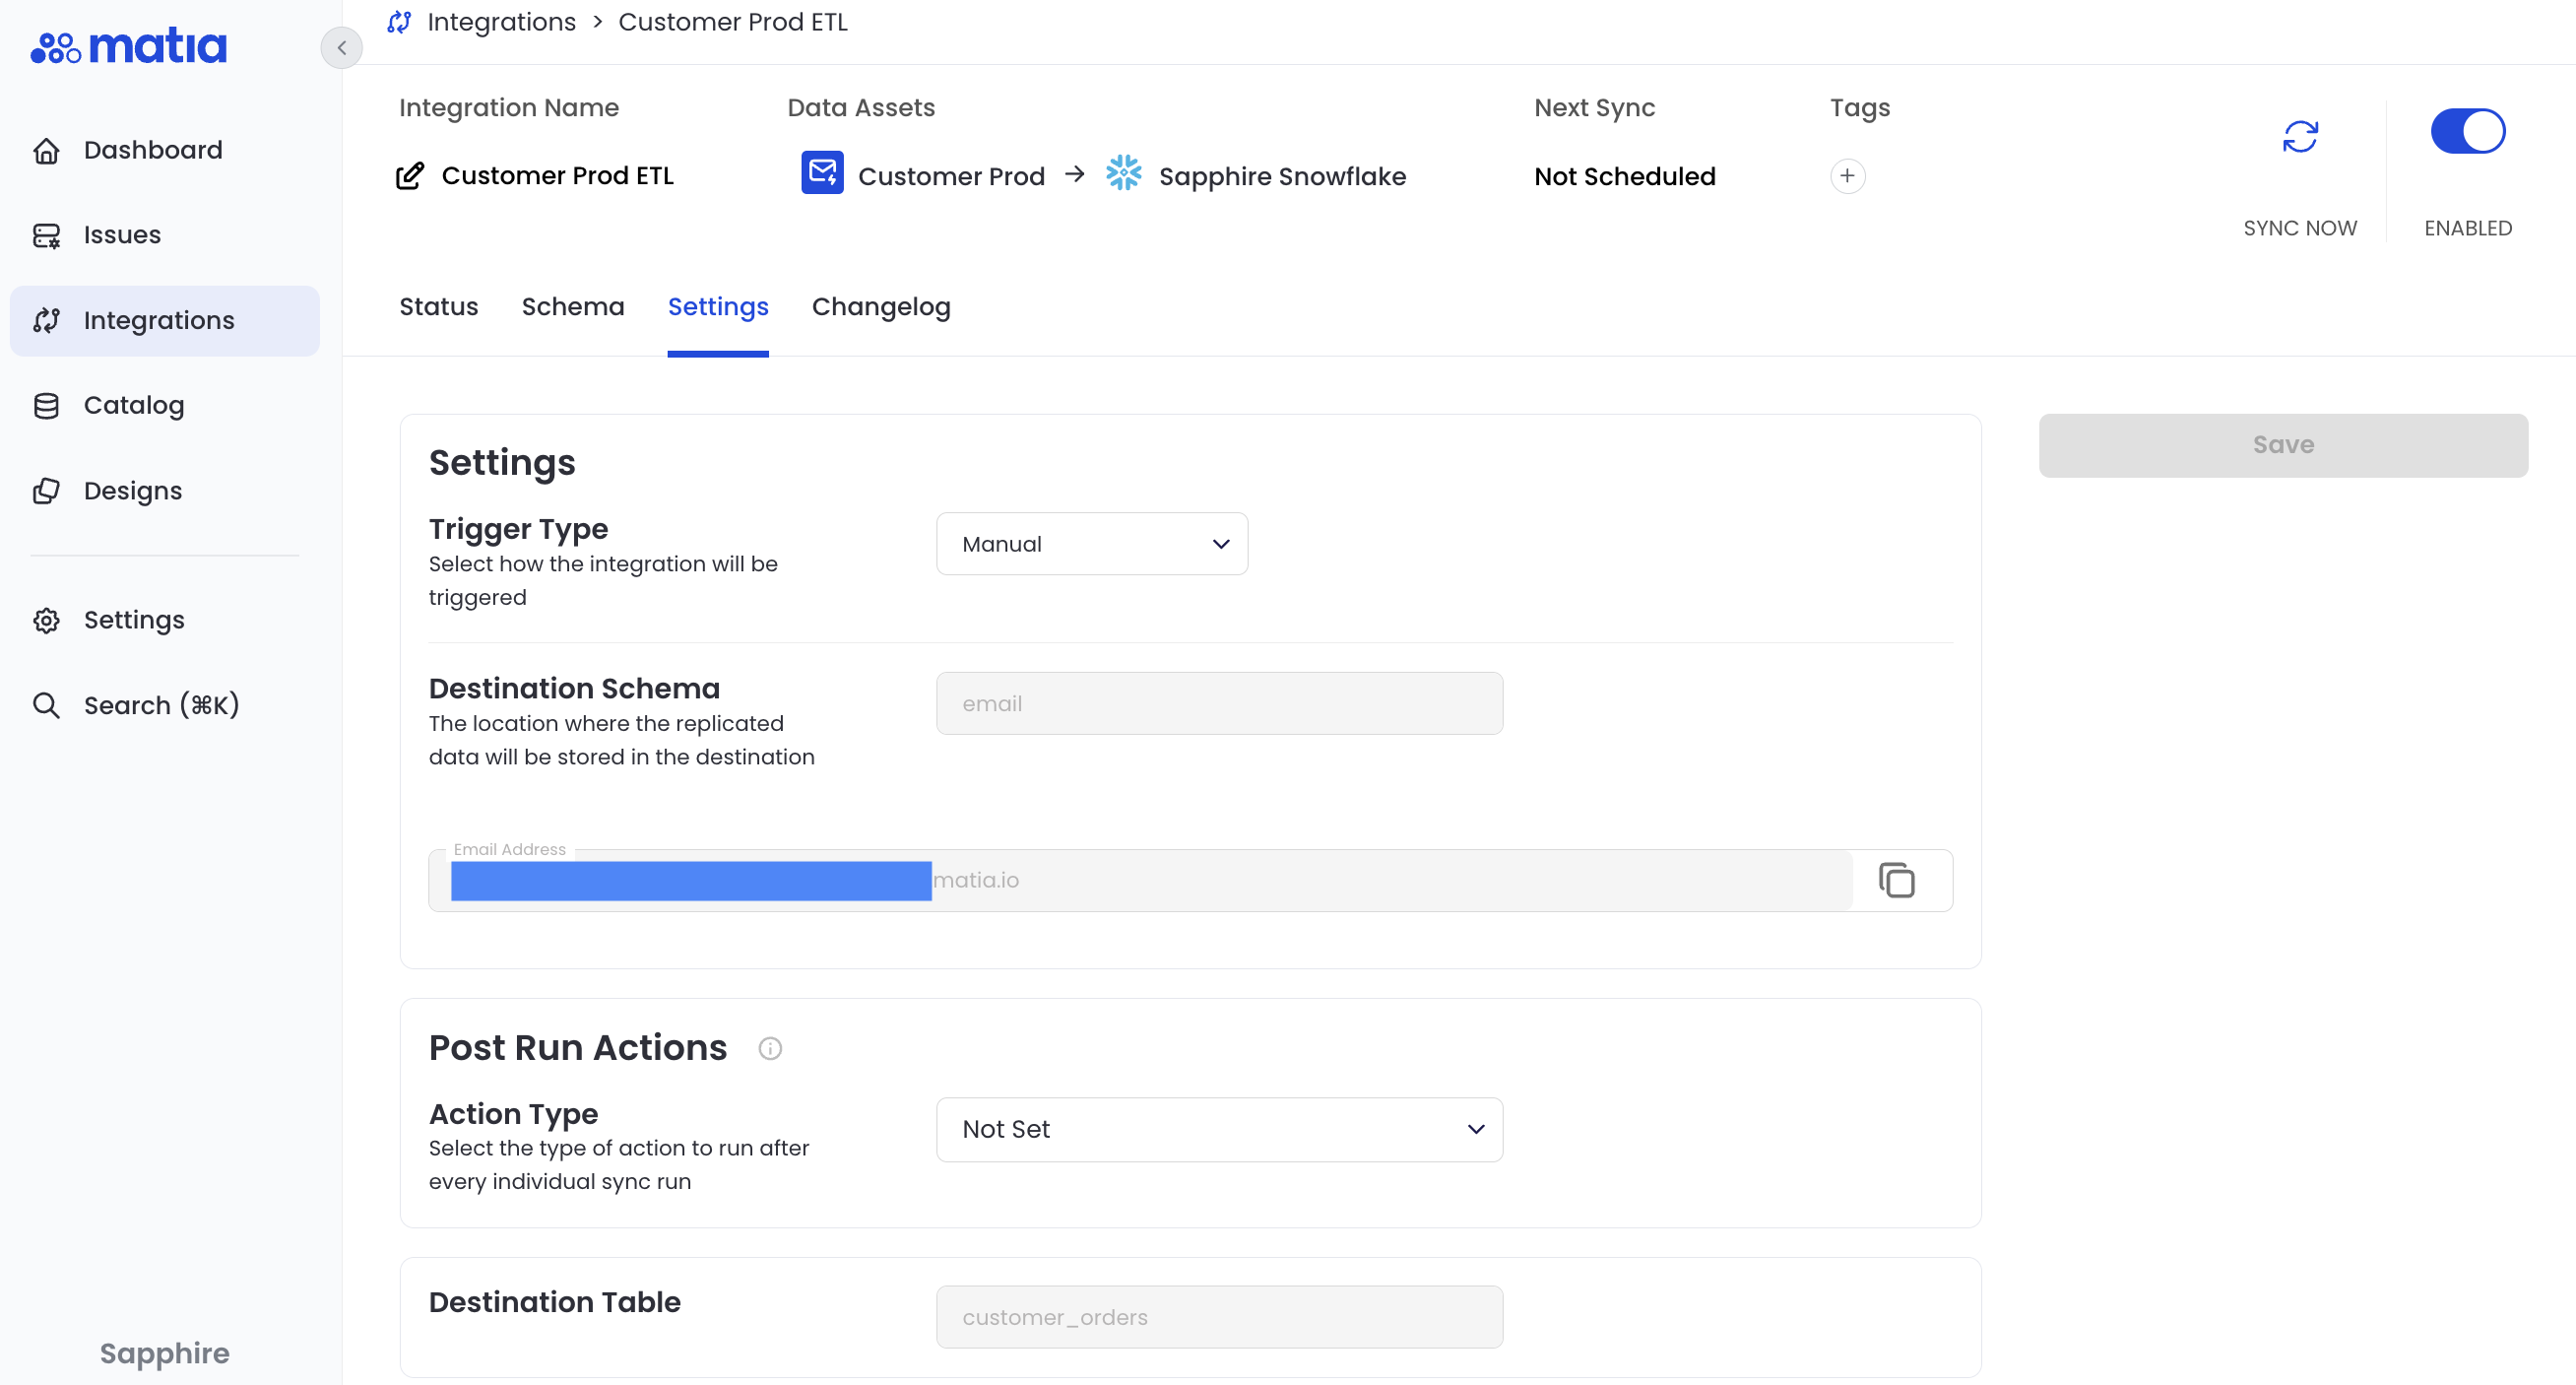The width and height of the screenshot is (2576, 1385).
Task: Click the add tag plus icon
Action: [x=1847, y=176]
